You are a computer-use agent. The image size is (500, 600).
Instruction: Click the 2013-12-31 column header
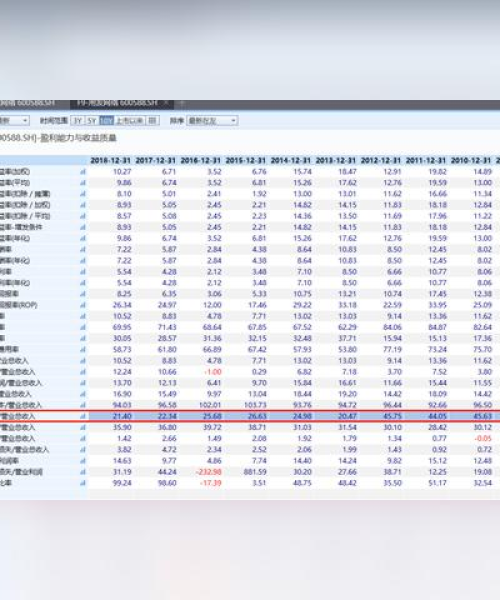336,161
